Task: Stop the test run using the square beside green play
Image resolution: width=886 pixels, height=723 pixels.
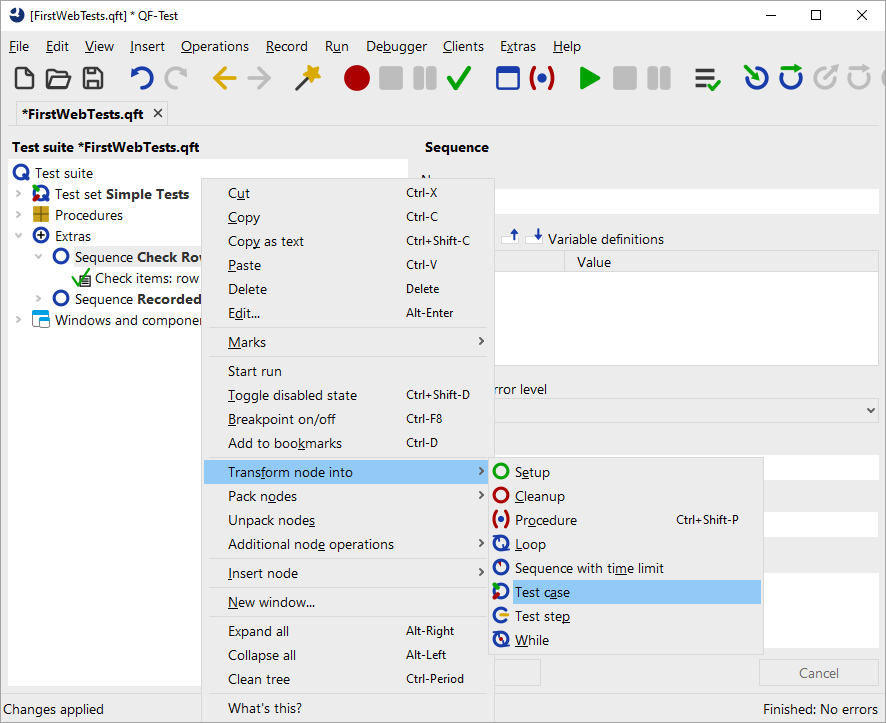Action: (x=625, y=78)
